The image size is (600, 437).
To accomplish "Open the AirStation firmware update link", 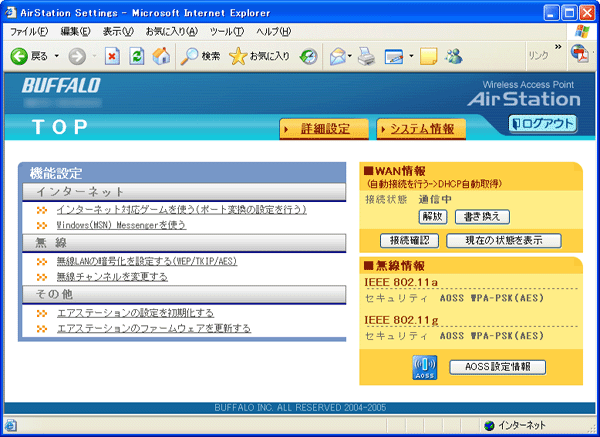I will 154,328.
